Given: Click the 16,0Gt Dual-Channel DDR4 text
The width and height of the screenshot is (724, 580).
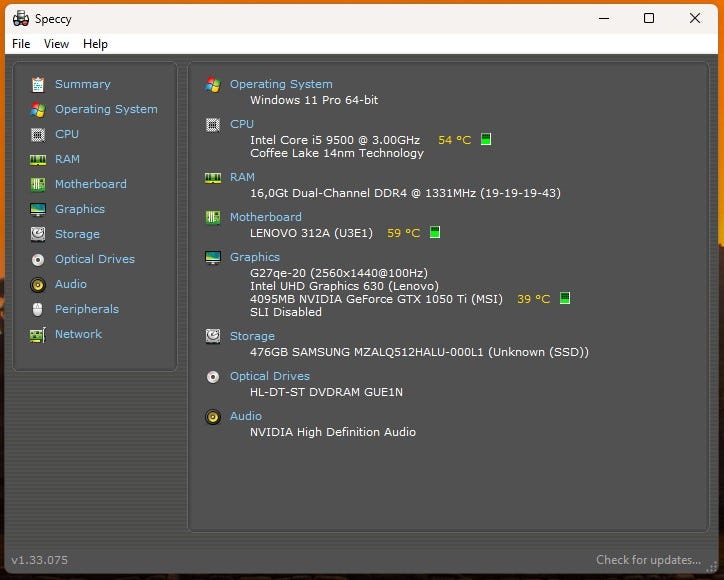Looking at the screenshot, I should tap(405, 193).
